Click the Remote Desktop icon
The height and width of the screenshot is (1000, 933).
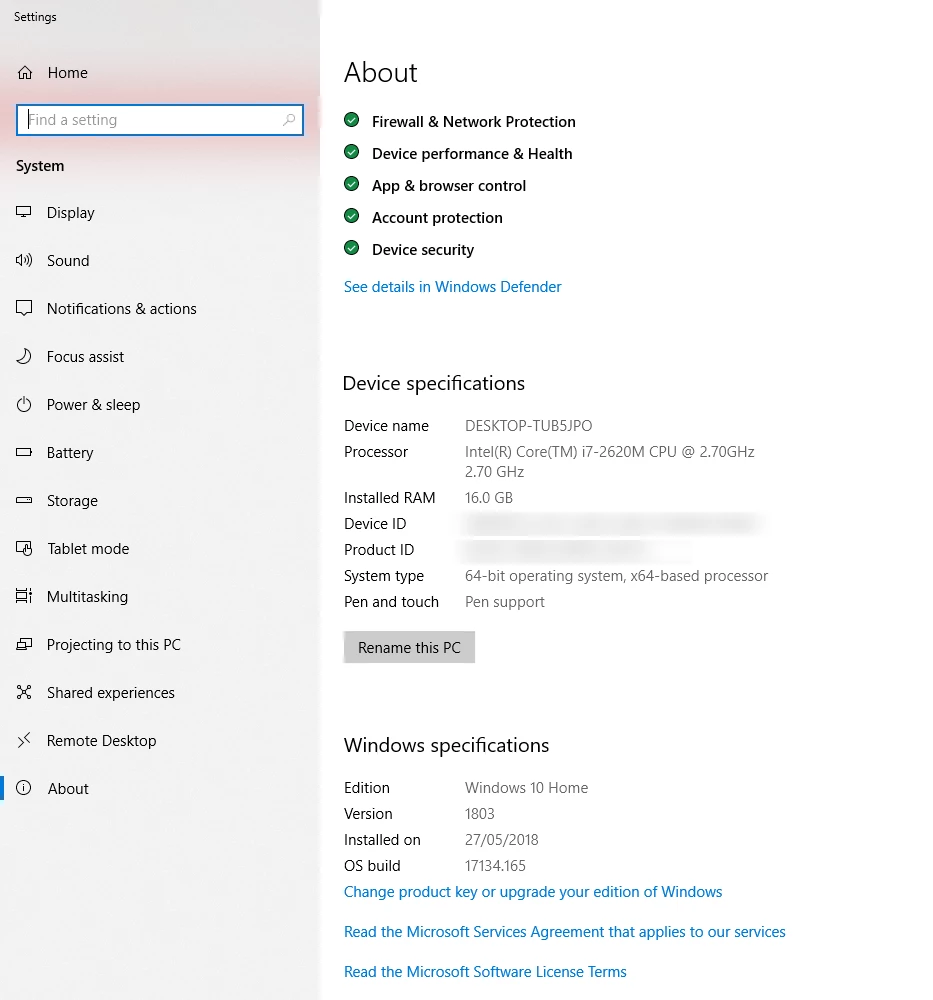click(24, 740)
